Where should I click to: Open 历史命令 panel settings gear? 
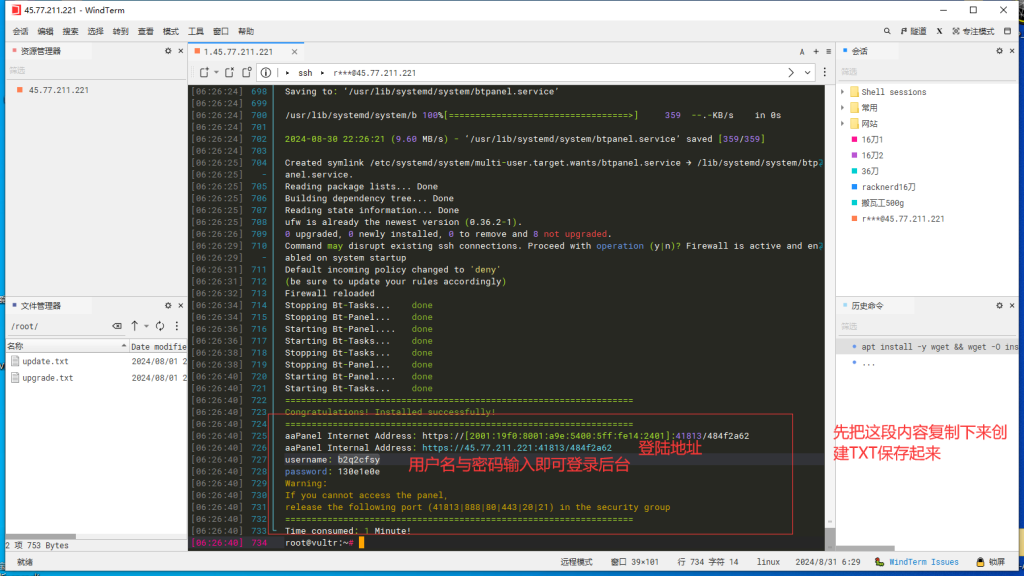pos(999,306)
